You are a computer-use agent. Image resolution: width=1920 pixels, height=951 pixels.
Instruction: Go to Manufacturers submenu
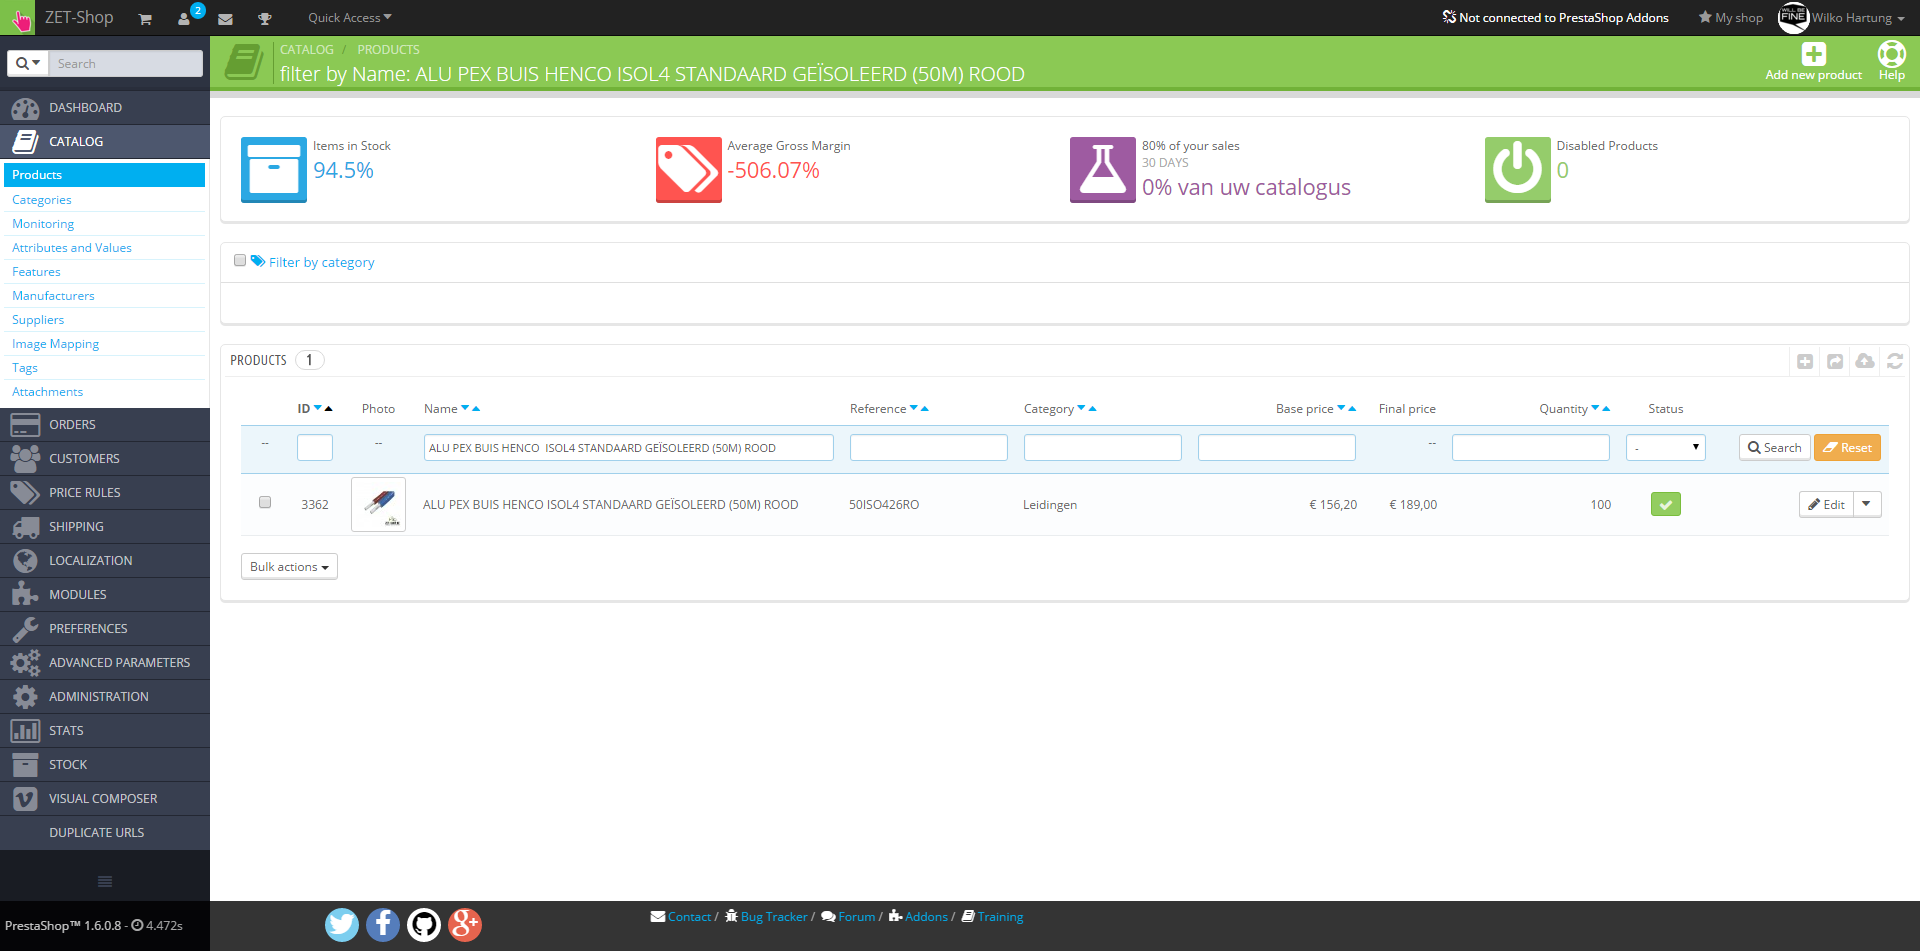pos(53,296)
